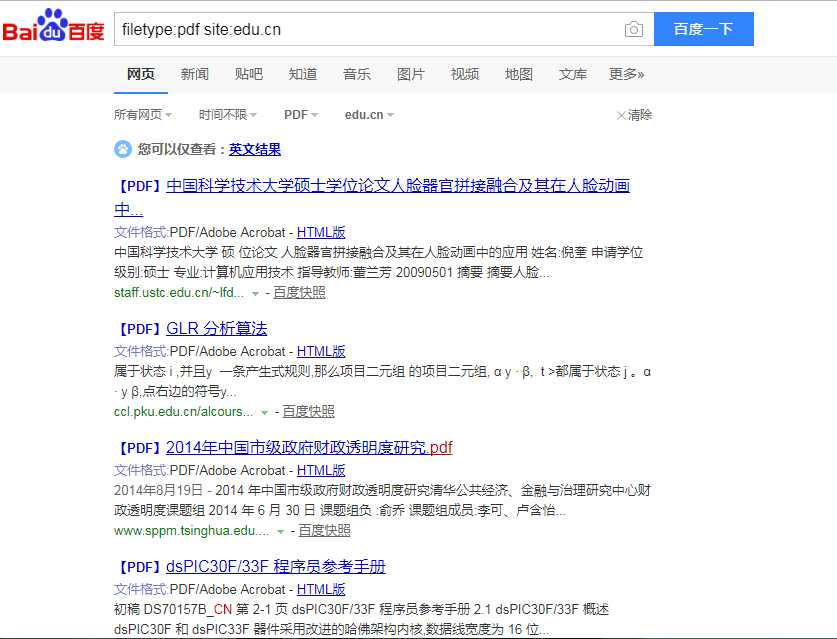Expand arrow next to staff.ustc.edu.cn URL
837x639 pixels.
(x=255, y=294)
